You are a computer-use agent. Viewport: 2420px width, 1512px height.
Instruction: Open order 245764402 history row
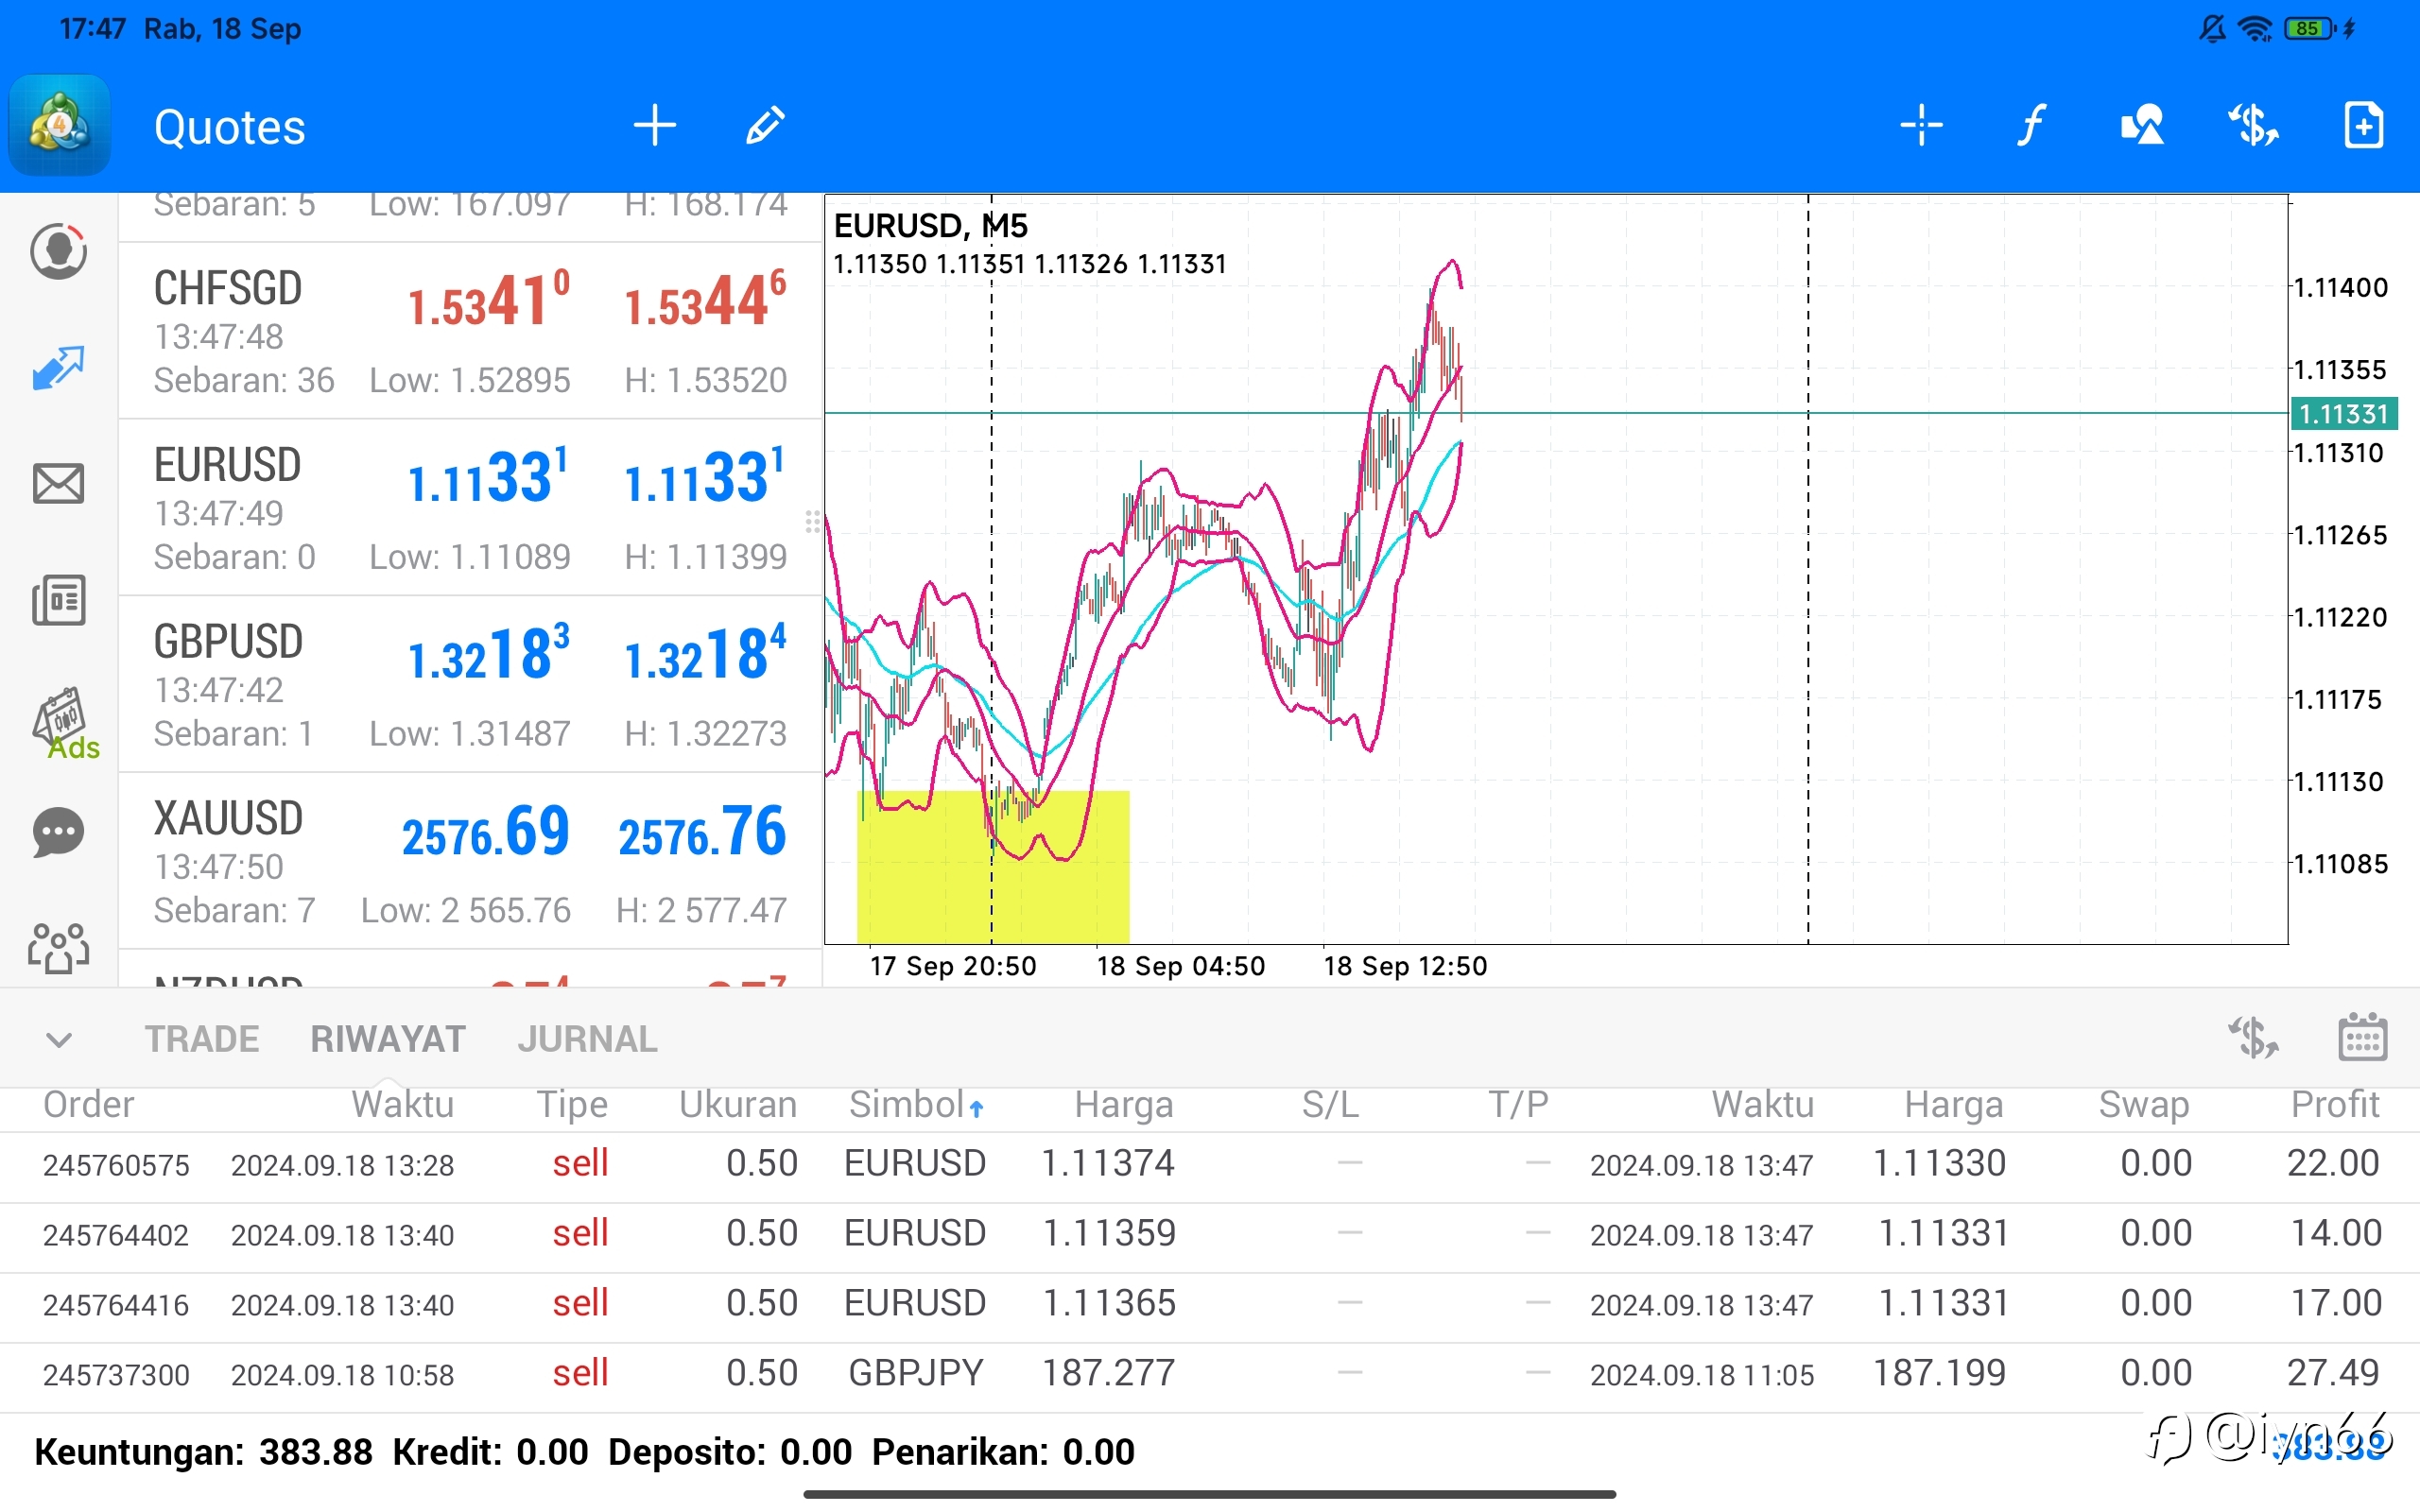click(x=1210, y=1237)
